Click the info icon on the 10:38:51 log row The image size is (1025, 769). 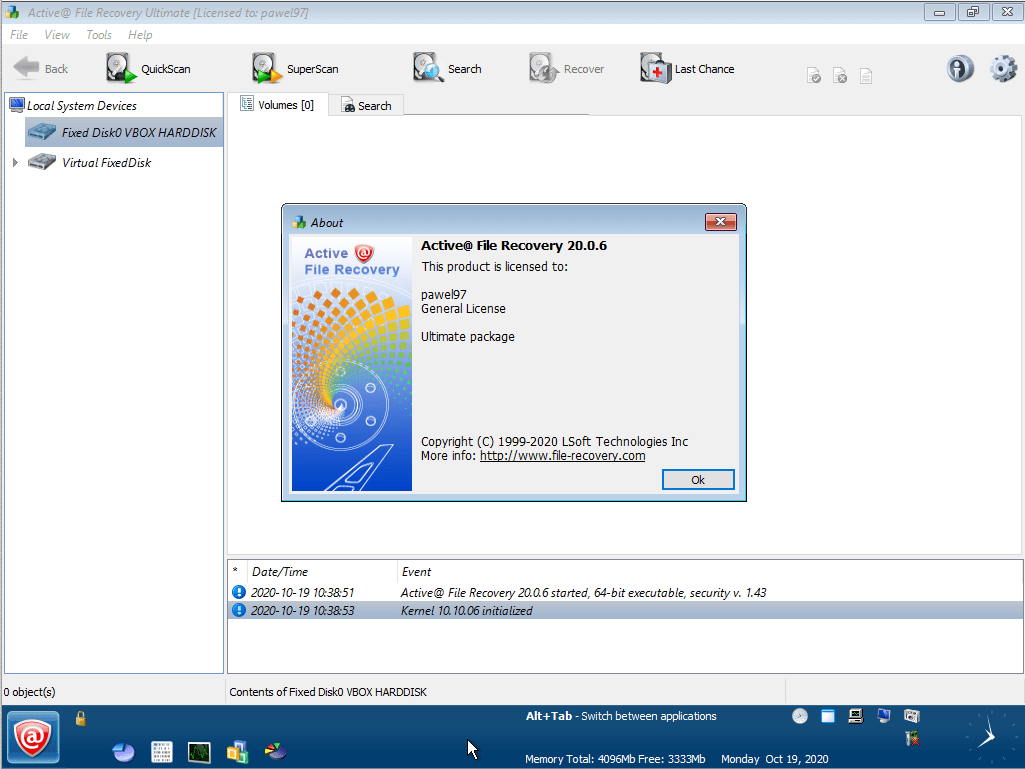239,592
